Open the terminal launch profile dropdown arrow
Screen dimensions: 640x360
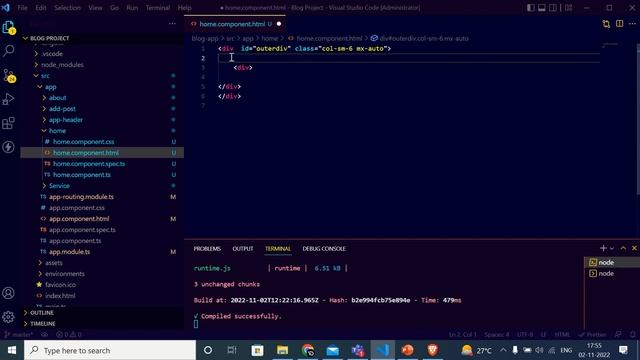pyautogui.click(x=612, y=248)
